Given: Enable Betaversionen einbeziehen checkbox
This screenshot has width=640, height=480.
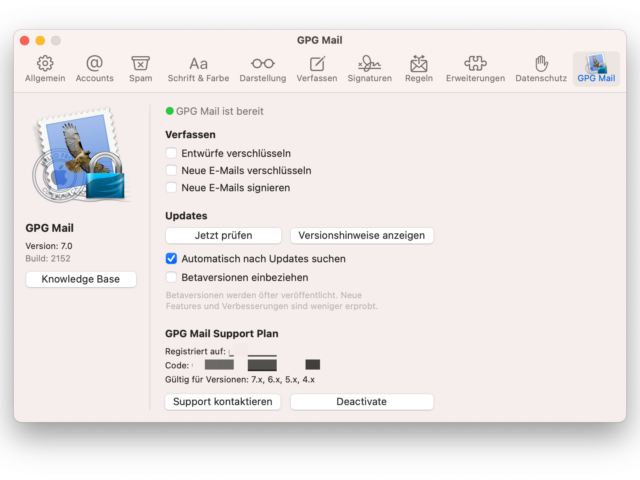Looking at the screenshot, I should coord(171,277).
